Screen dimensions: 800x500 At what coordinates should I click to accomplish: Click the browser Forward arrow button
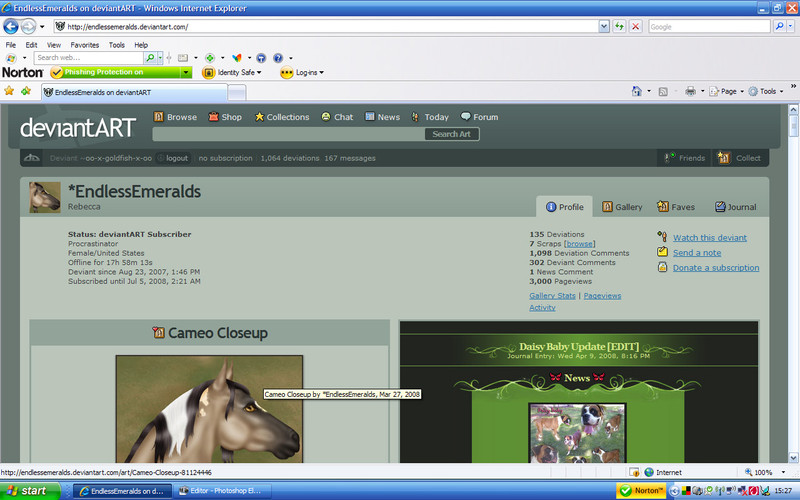pos(29,26)
